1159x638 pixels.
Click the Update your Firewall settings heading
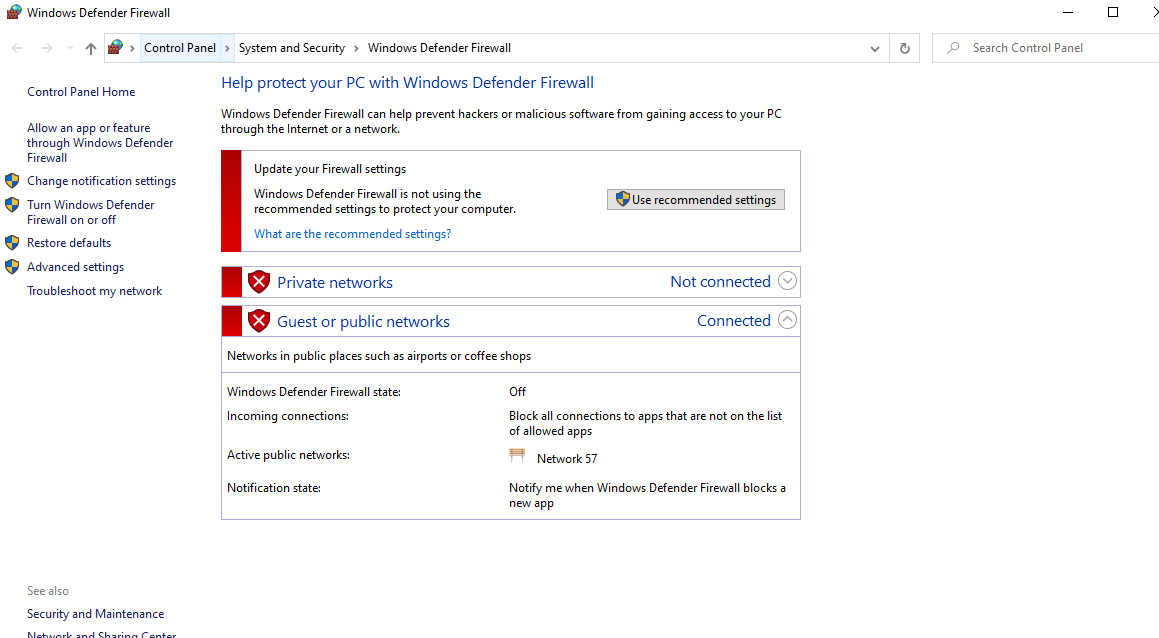click(330, 169)
